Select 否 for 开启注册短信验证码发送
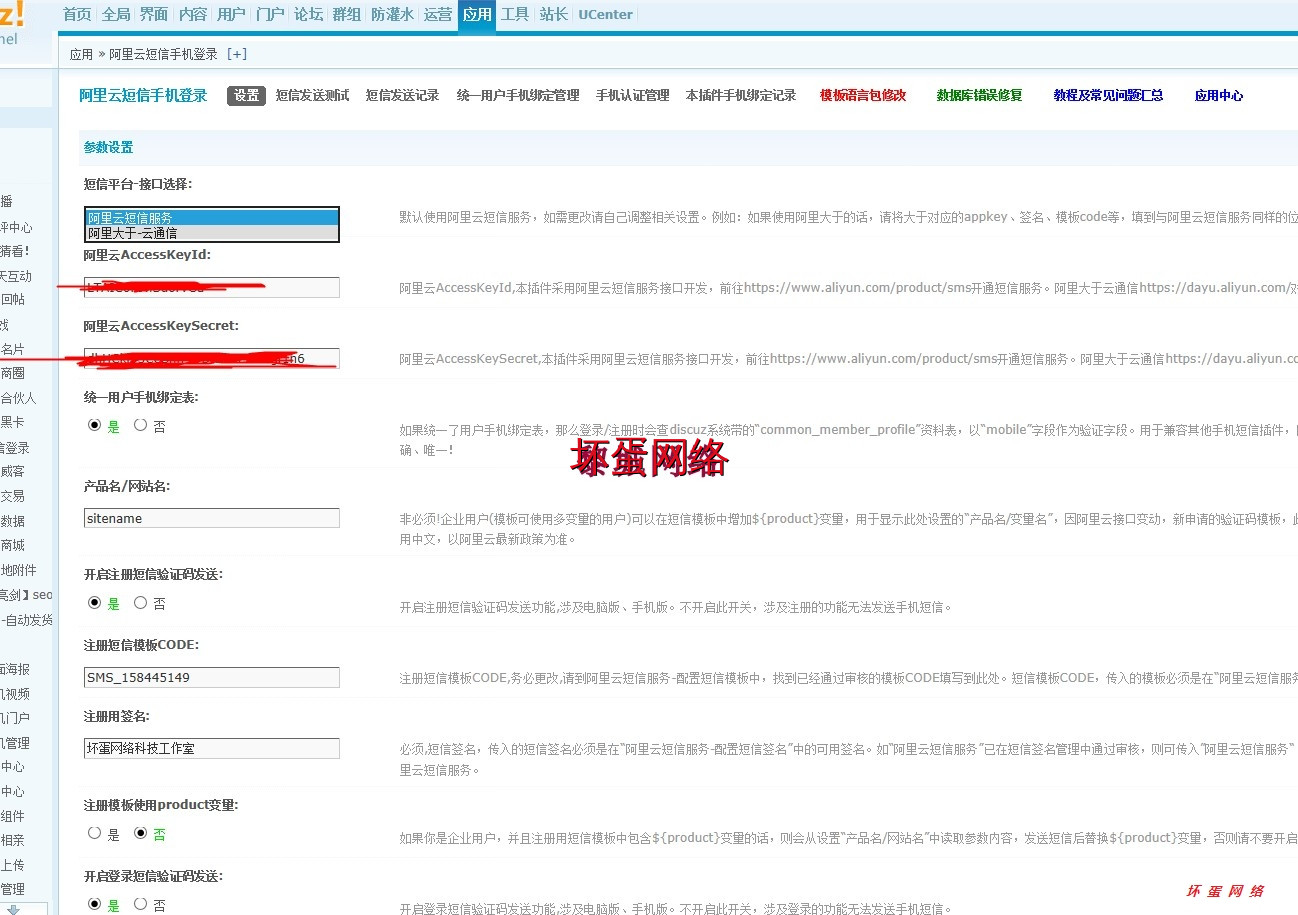Viewport: 1298px width, 915px height. pos(140,603)
